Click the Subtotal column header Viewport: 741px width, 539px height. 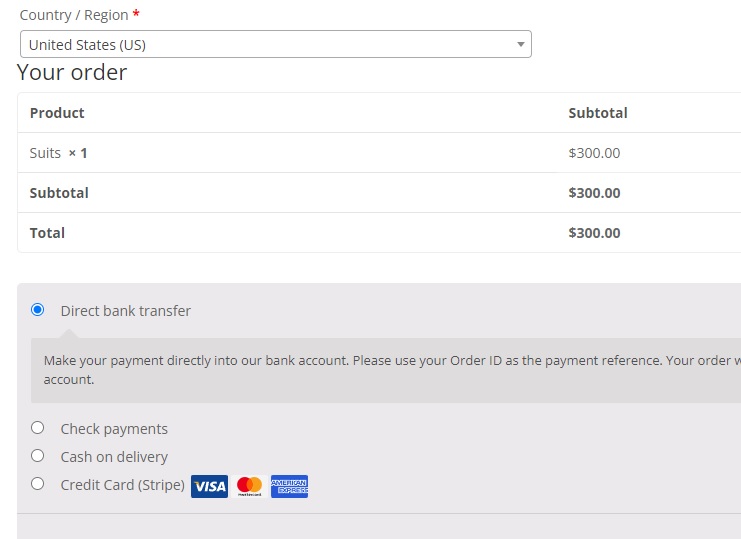click(598, 113)
